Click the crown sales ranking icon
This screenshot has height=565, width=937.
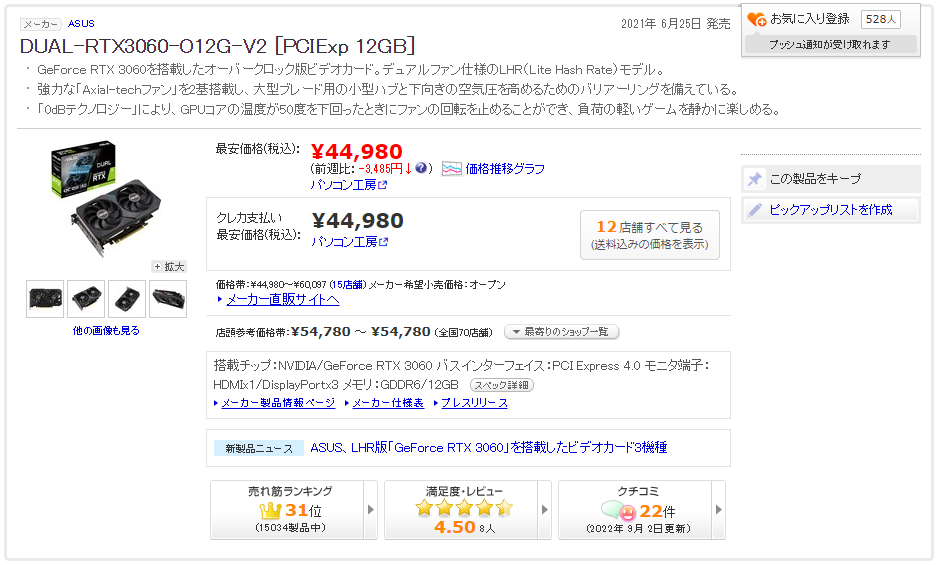[270, 510]
